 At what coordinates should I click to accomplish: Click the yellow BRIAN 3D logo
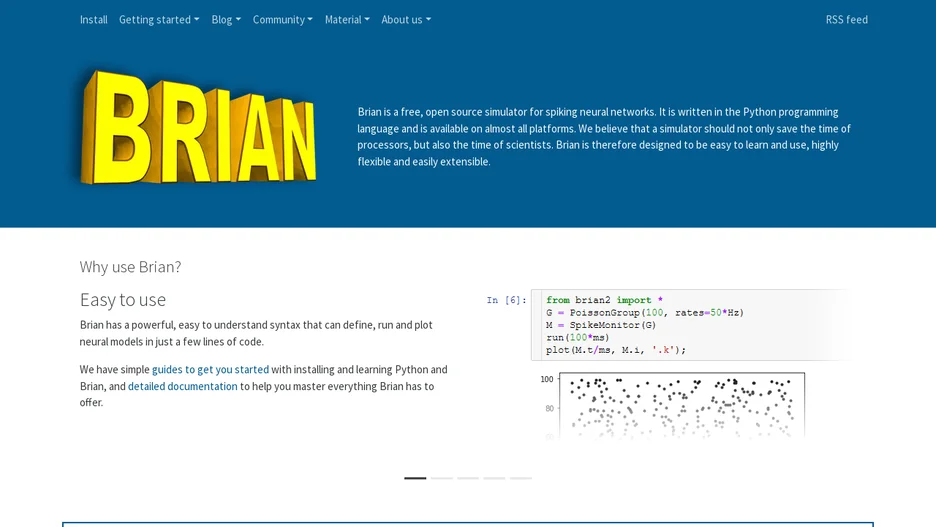[x=198, y=127]
